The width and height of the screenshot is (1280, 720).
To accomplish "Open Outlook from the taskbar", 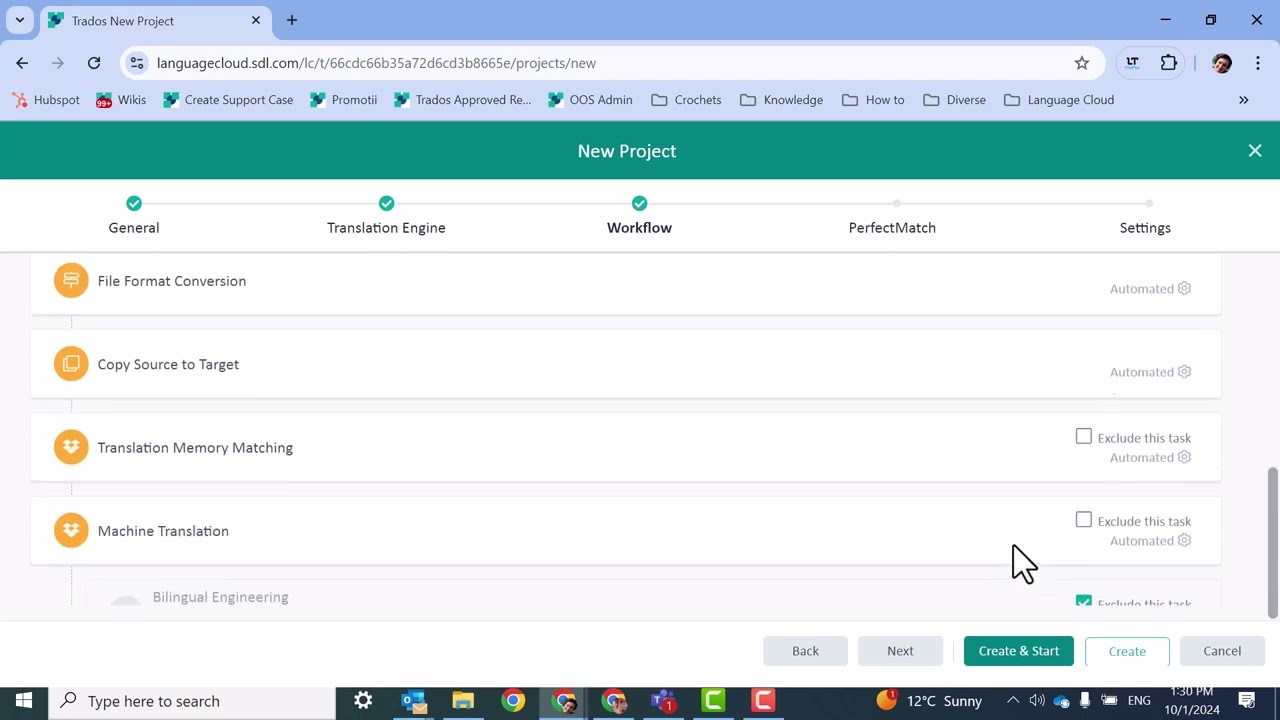I will coord(413,701).
